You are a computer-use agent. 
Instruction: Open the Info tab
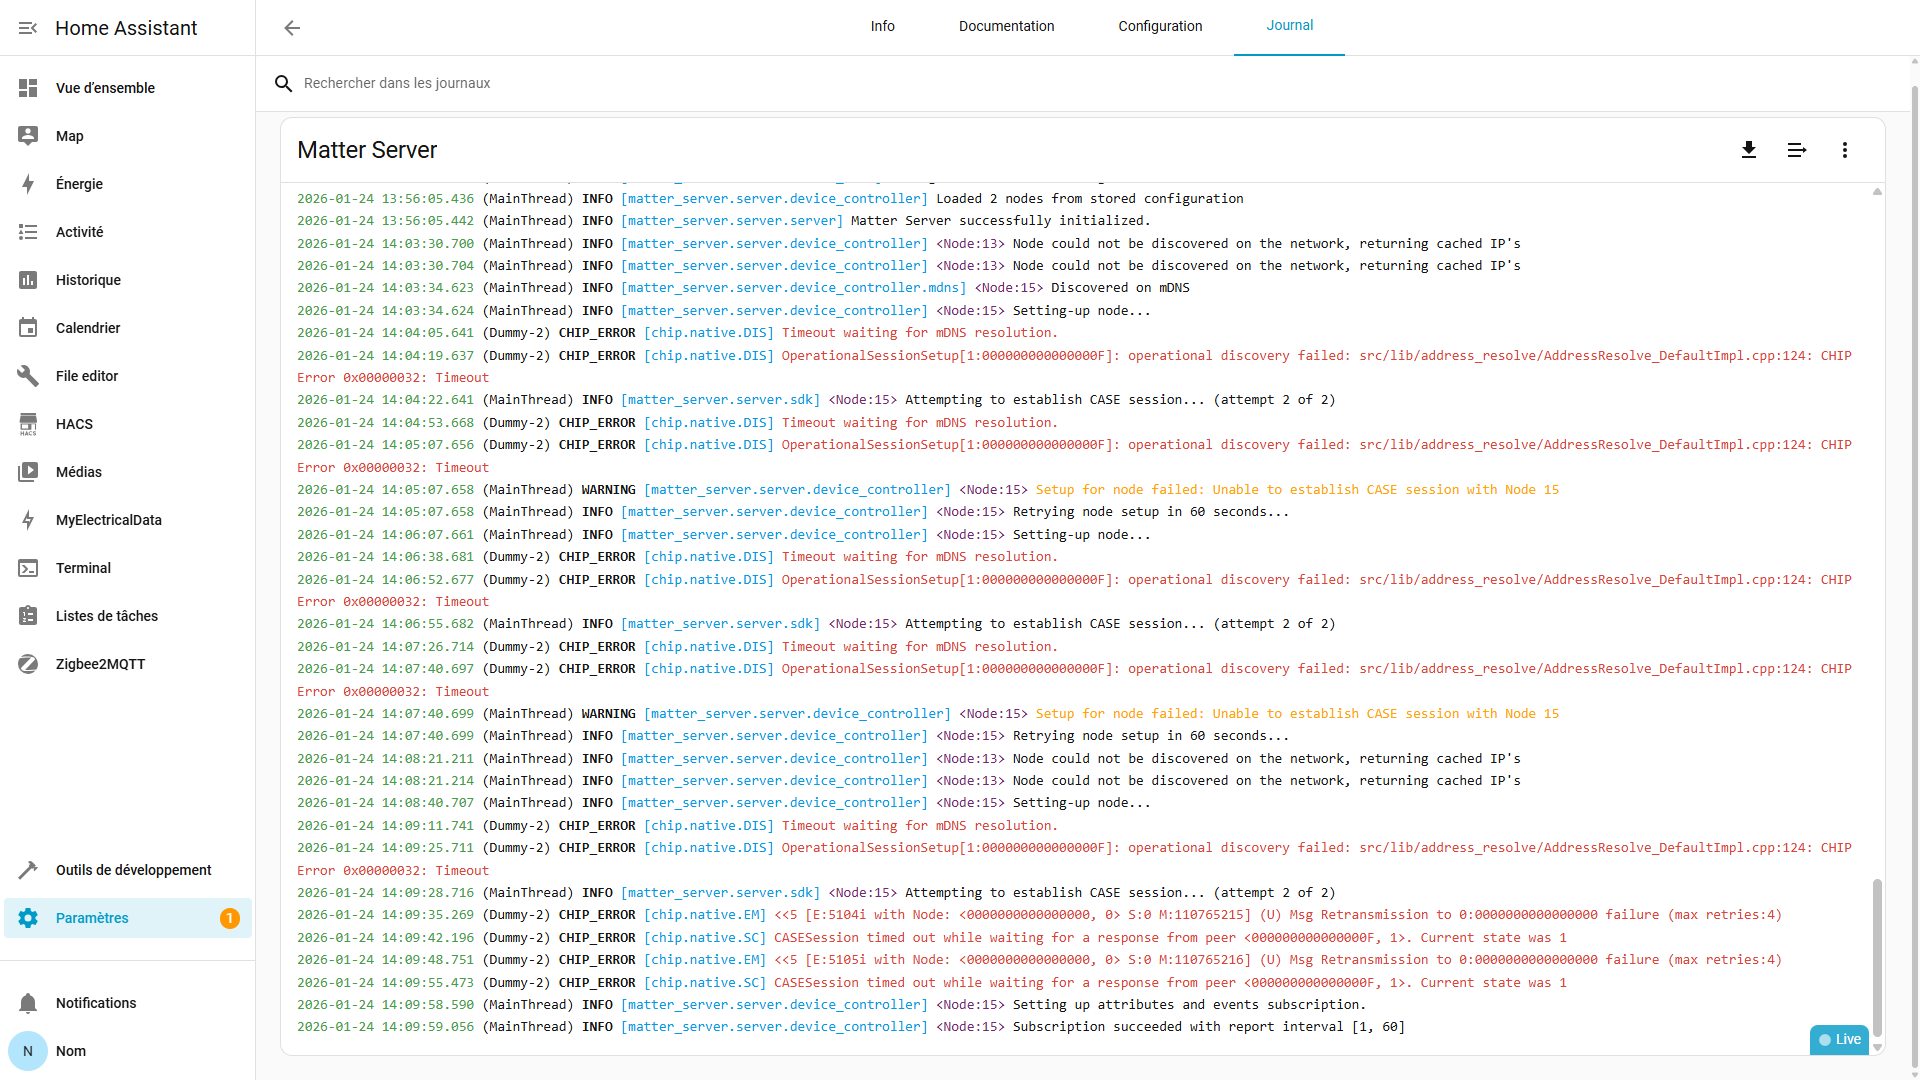(882, 26)
